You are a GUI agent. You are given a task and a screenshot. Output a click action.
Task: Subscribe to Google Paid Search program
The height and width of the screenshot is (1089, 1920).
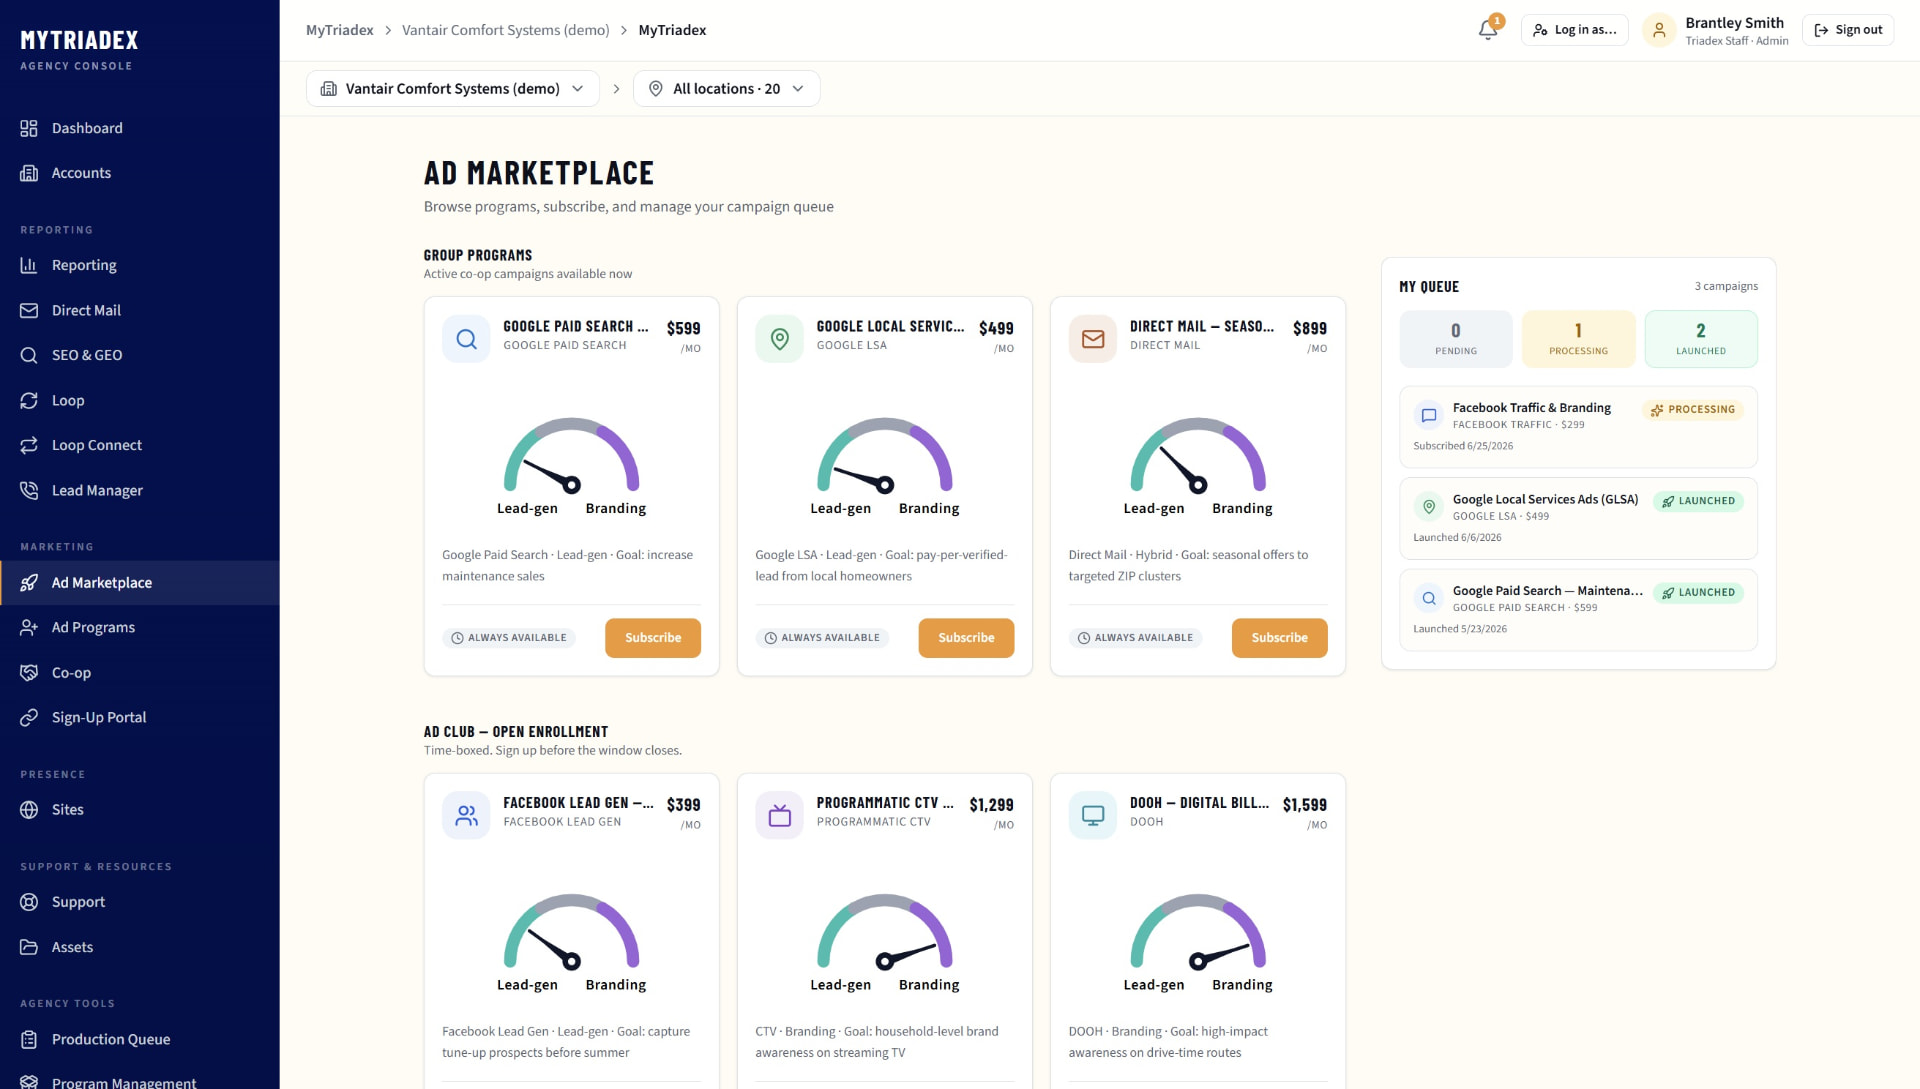tap(653, 638)
